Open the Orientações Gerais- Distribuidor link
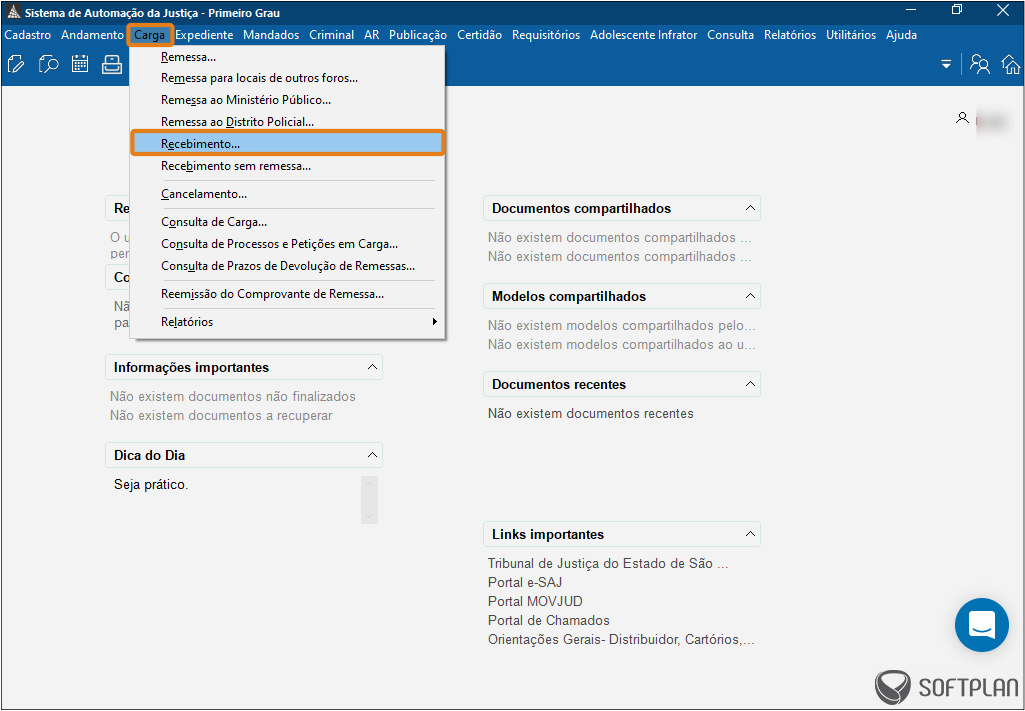This screenshot has width=1025, height=711. click(x=621, y=640)
